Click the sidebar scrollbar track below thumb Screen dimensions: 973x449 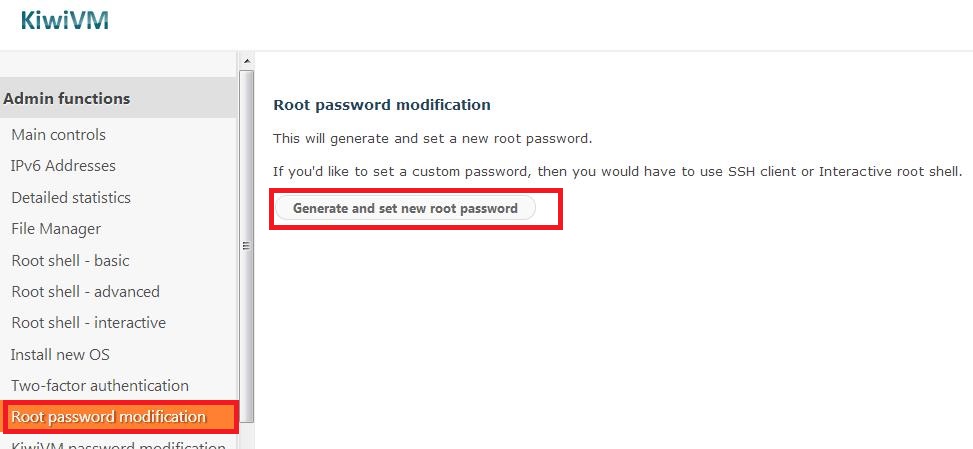246,435
